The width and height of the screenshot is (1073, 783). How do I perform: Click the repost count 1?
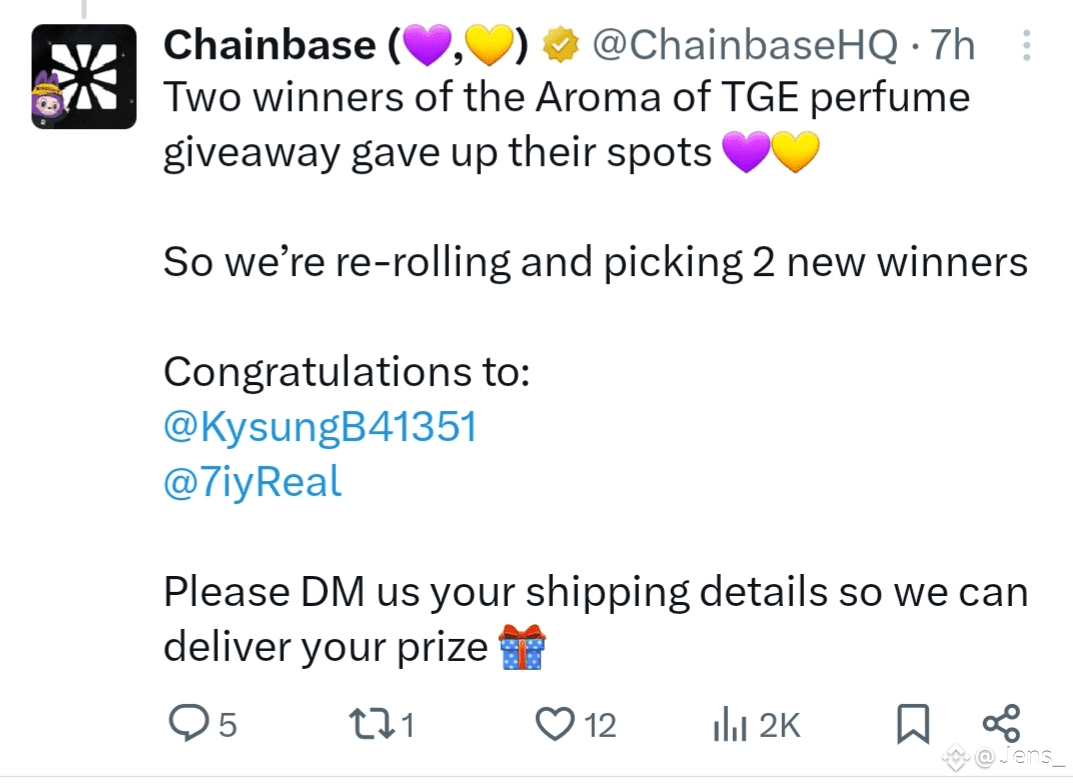(408, 726)
